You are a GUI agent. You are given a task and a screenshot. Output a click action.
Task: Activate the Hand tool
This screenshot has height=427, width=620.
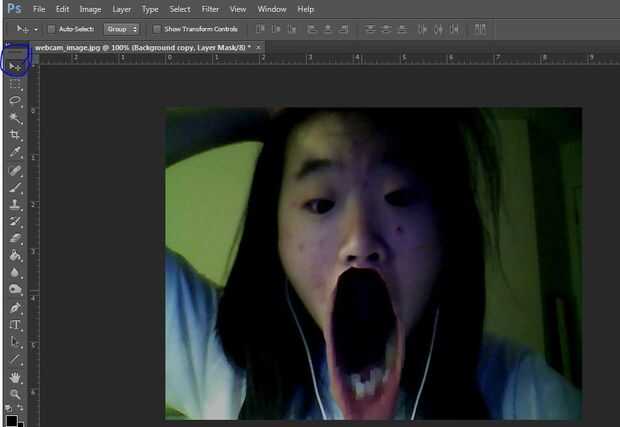point(15,377)
